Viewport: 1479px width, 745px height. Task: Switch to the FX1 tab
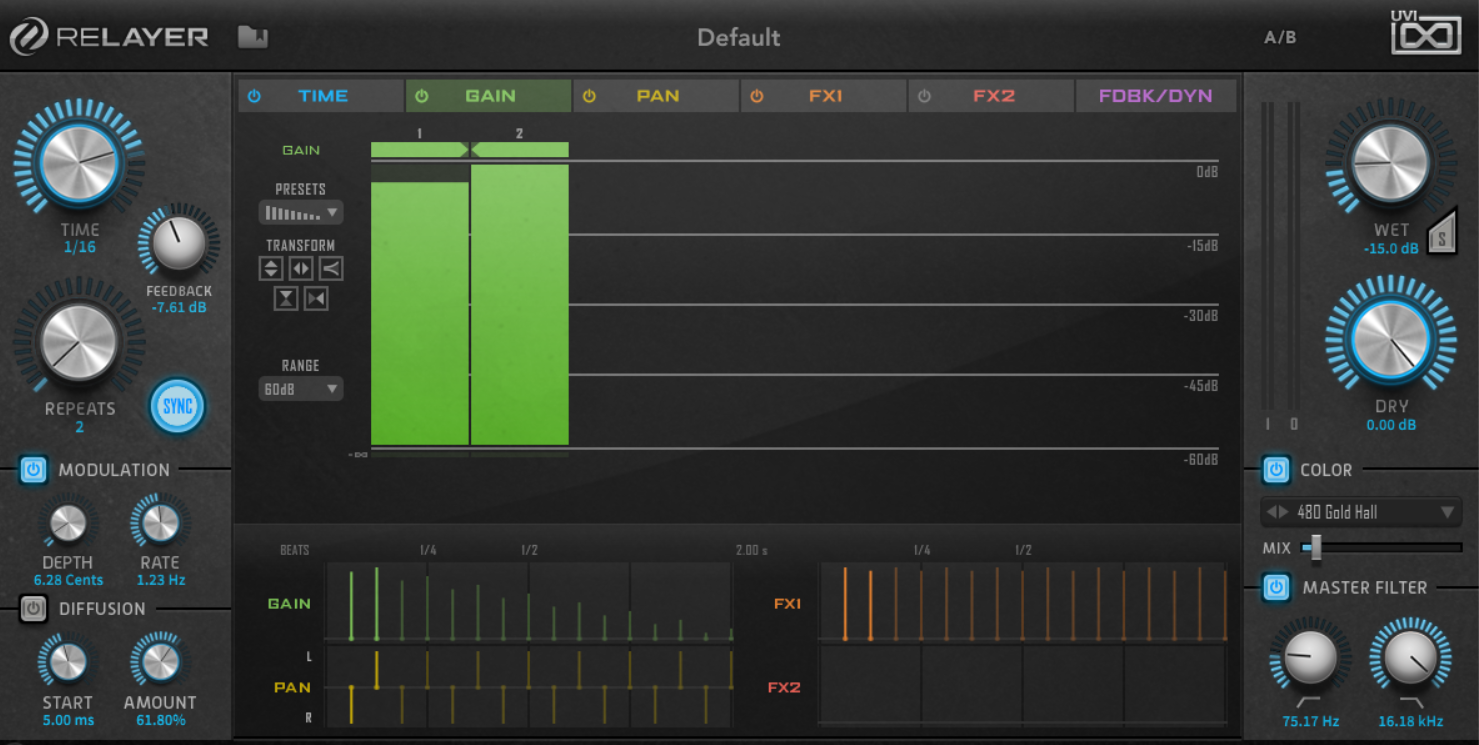point(825,96)
